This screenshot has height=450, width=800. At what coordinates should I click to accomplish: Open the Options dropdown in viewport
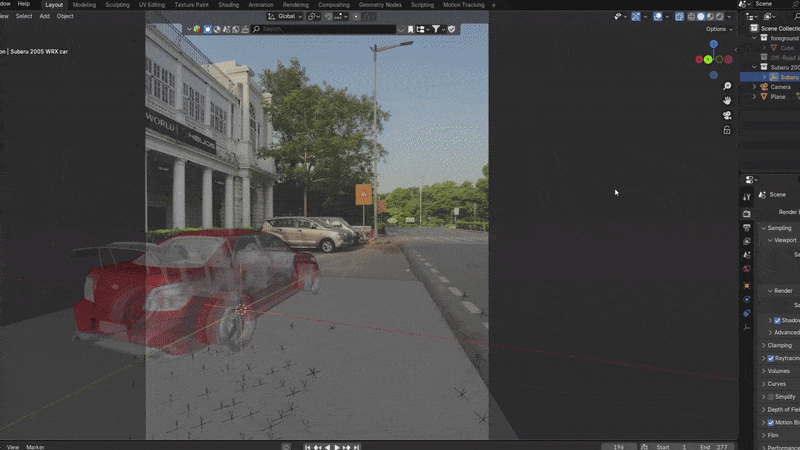(719, 29)
